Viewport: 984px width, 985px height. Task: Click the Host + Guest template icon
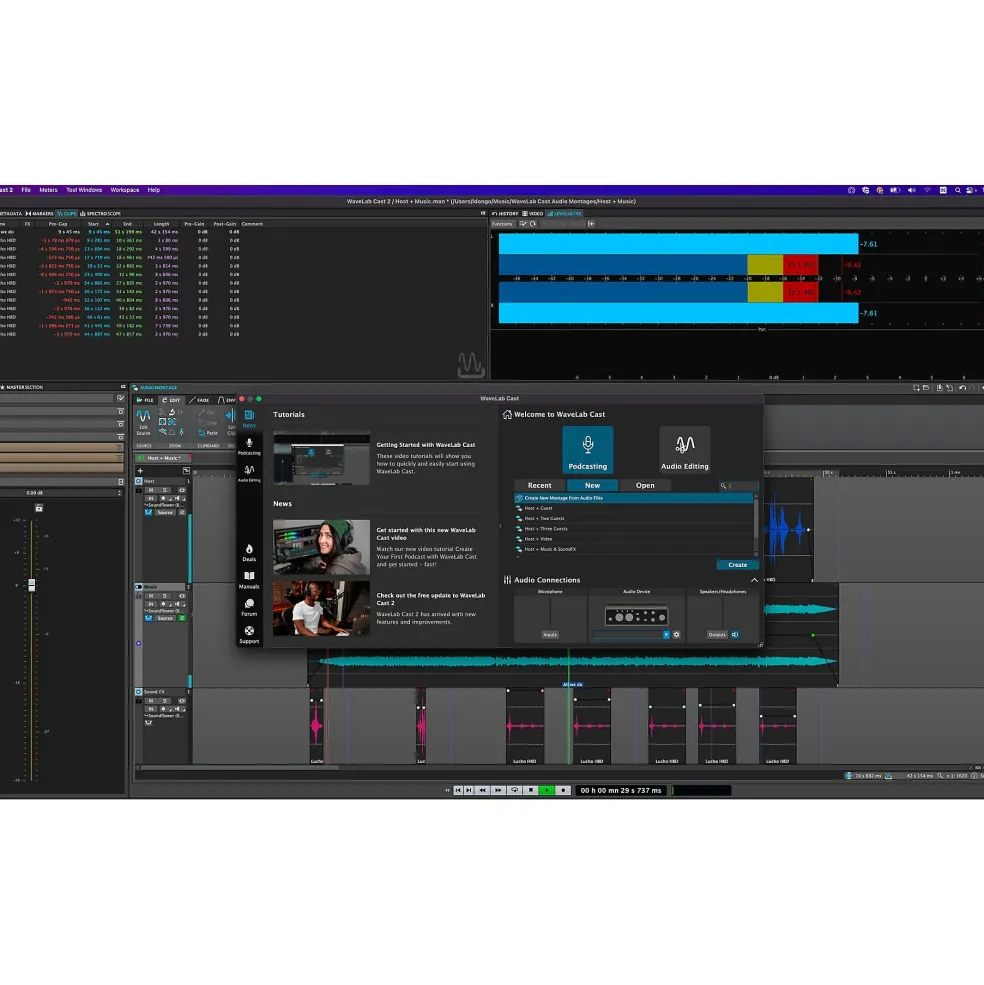point(519,508)
